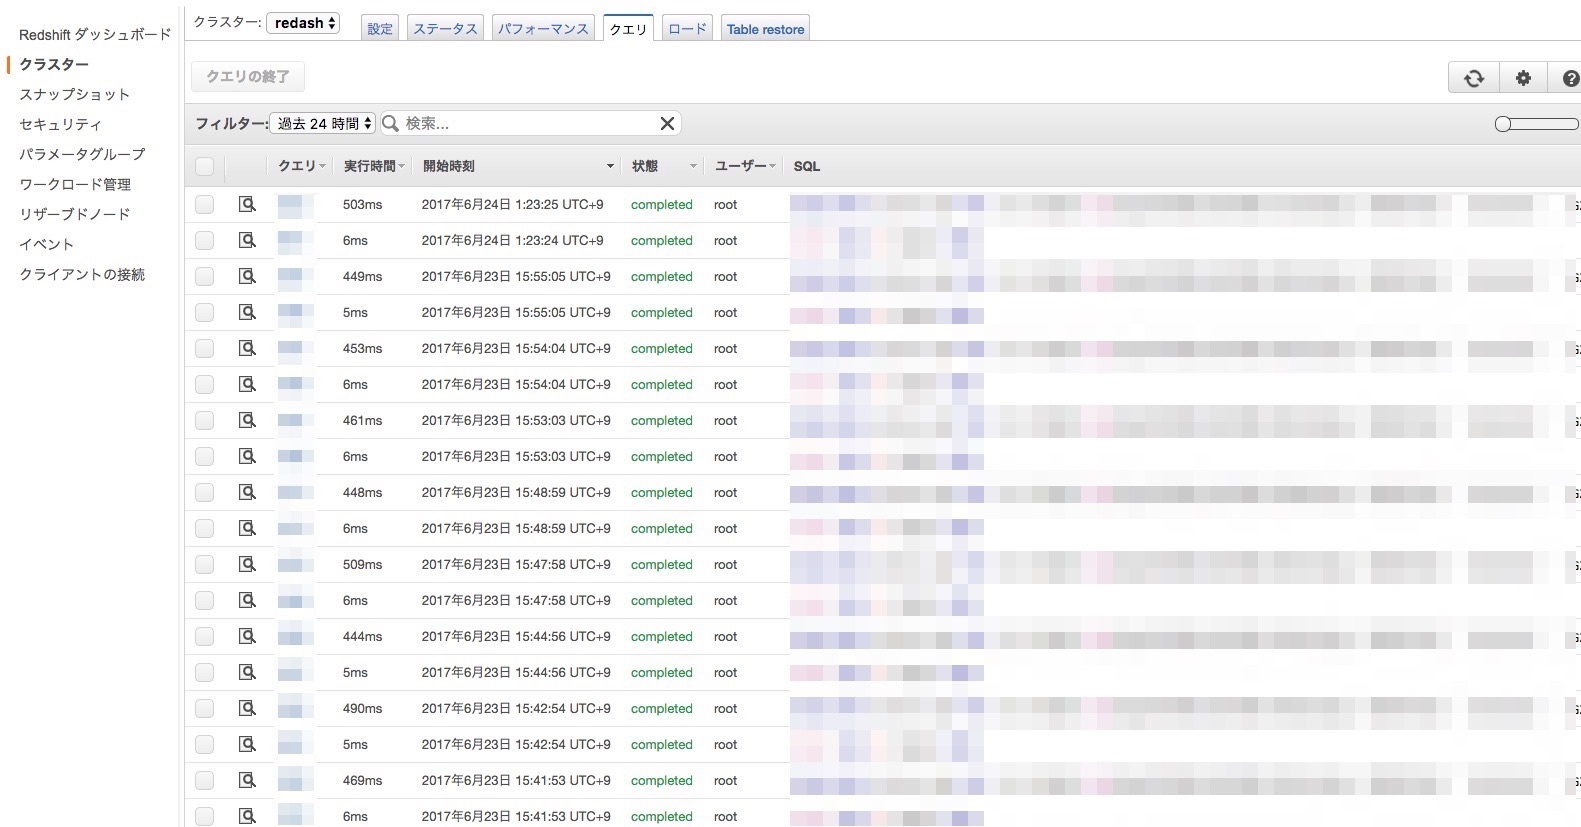Go to スナップショット in sidebar

pyautogui.click(x=75, y=94)
